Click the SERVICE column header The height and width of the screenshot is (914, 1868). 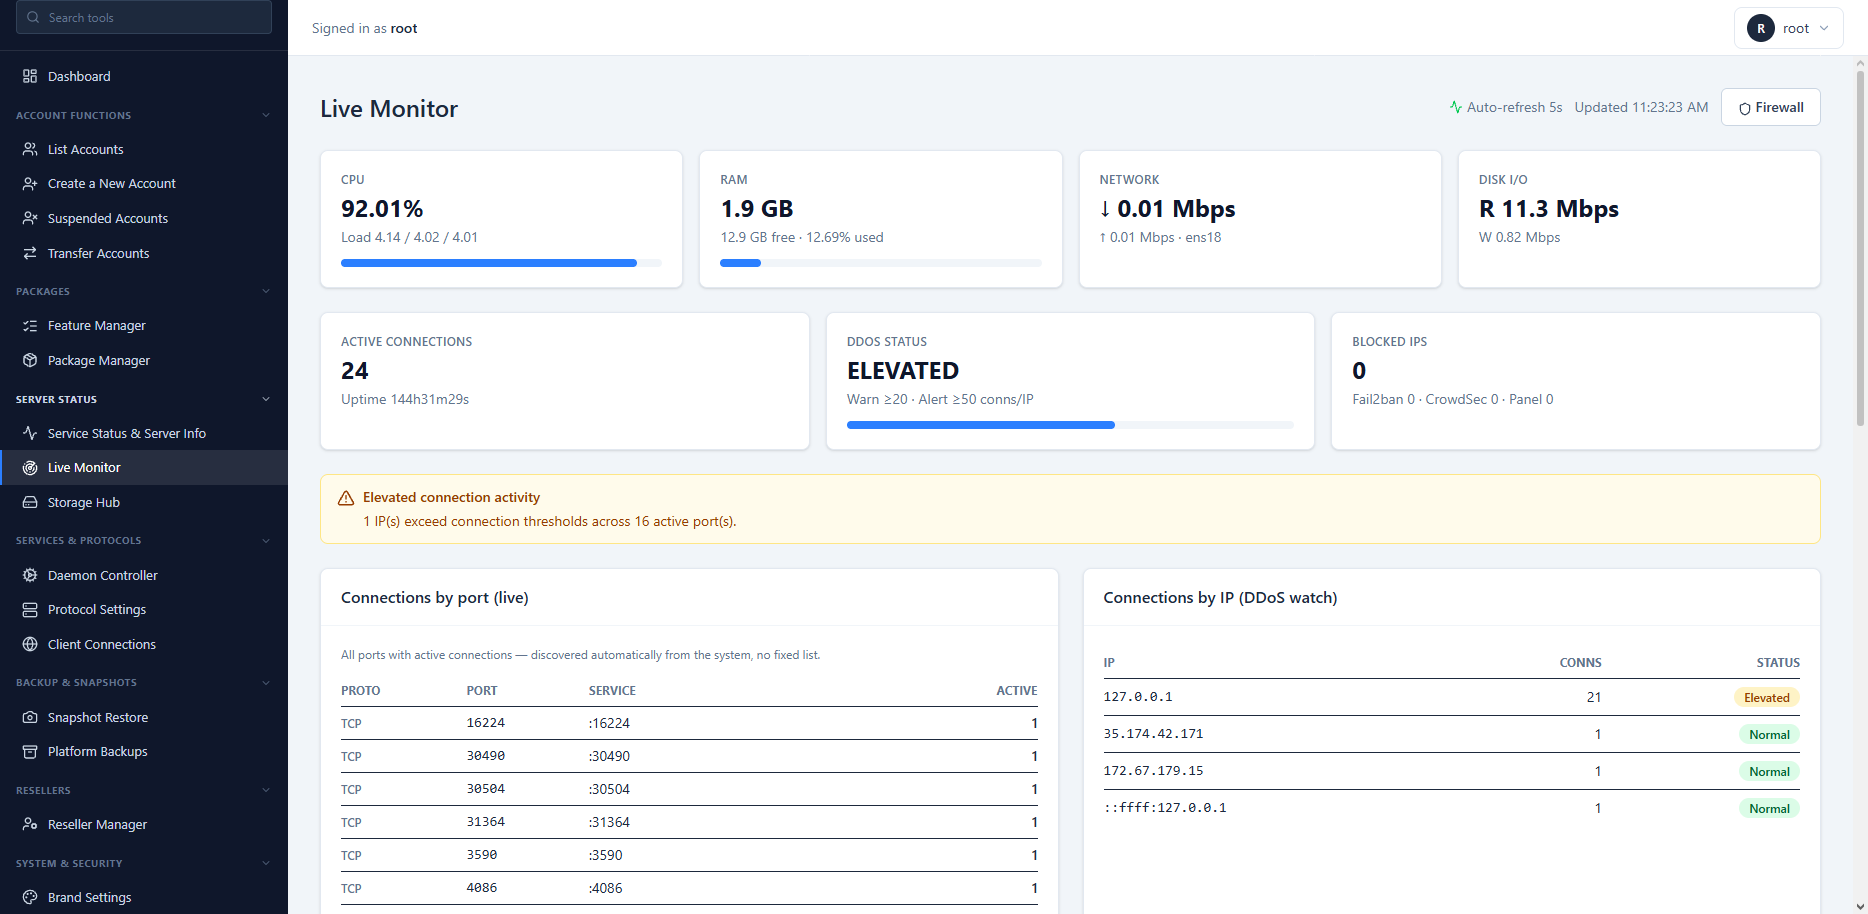coord(612,691)
